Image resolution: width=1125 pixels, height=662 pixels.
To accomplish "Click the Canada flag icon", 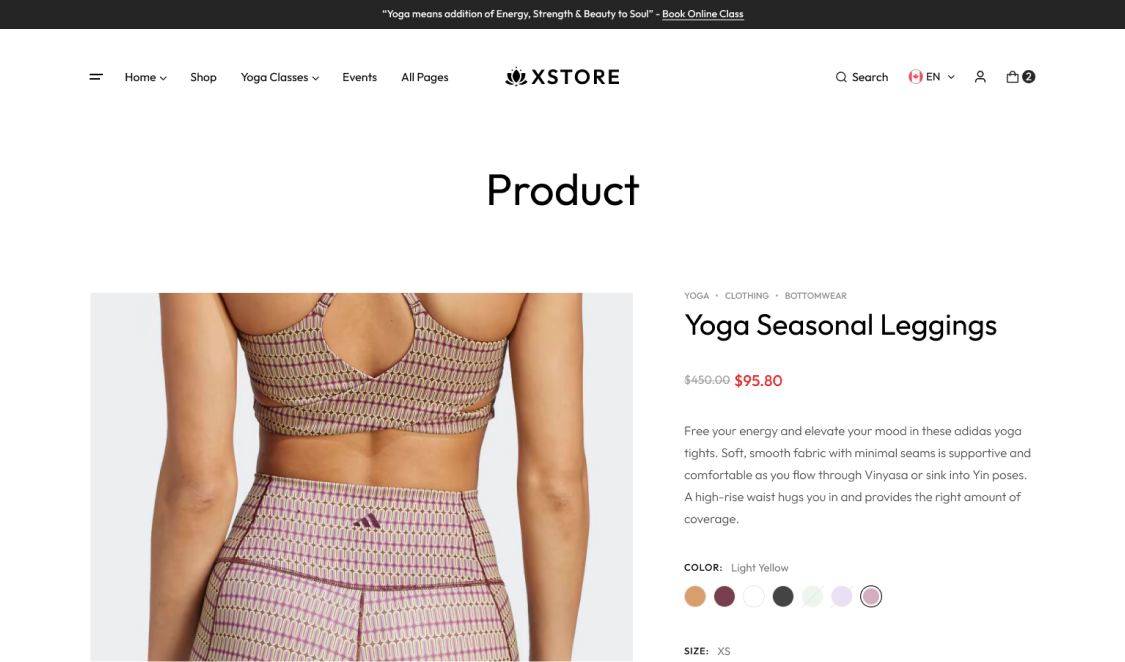I will click(915, 77).
